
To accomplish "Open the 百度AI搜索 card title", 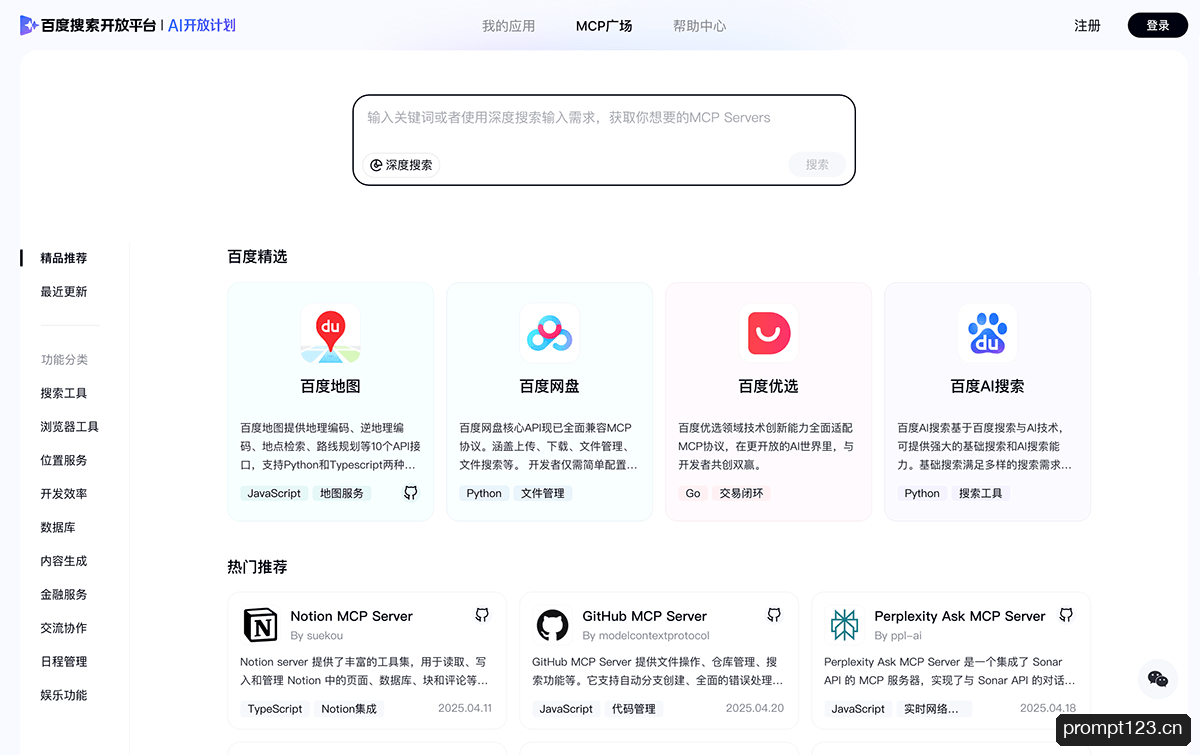I will tap(987, 386).
